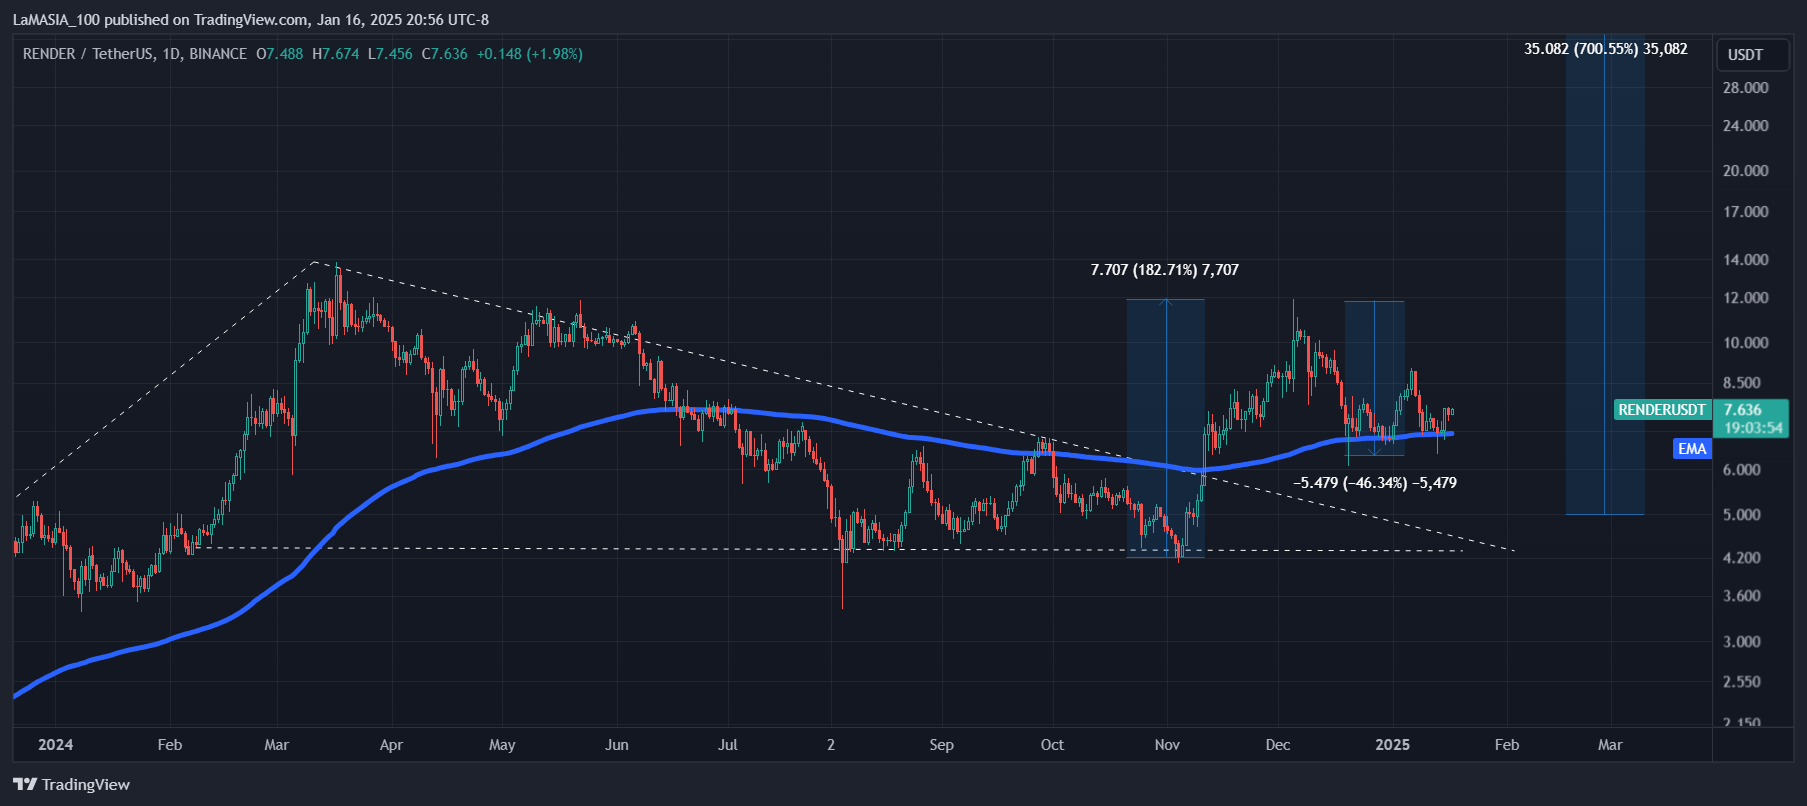Click the 2025 label on time axis
This screenshot has height=806, width=1807.
pos(1393,745)
